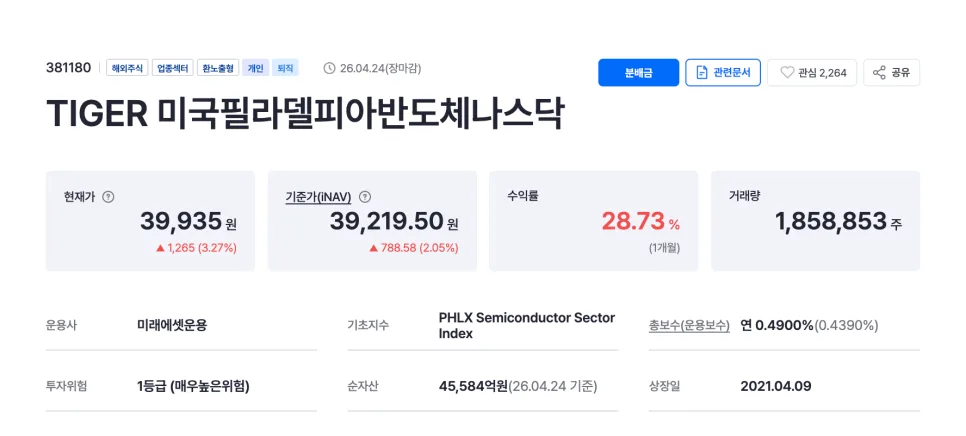Click the underlined 총보수(운용보수) label
966x436 pixels.
(689, 326)
